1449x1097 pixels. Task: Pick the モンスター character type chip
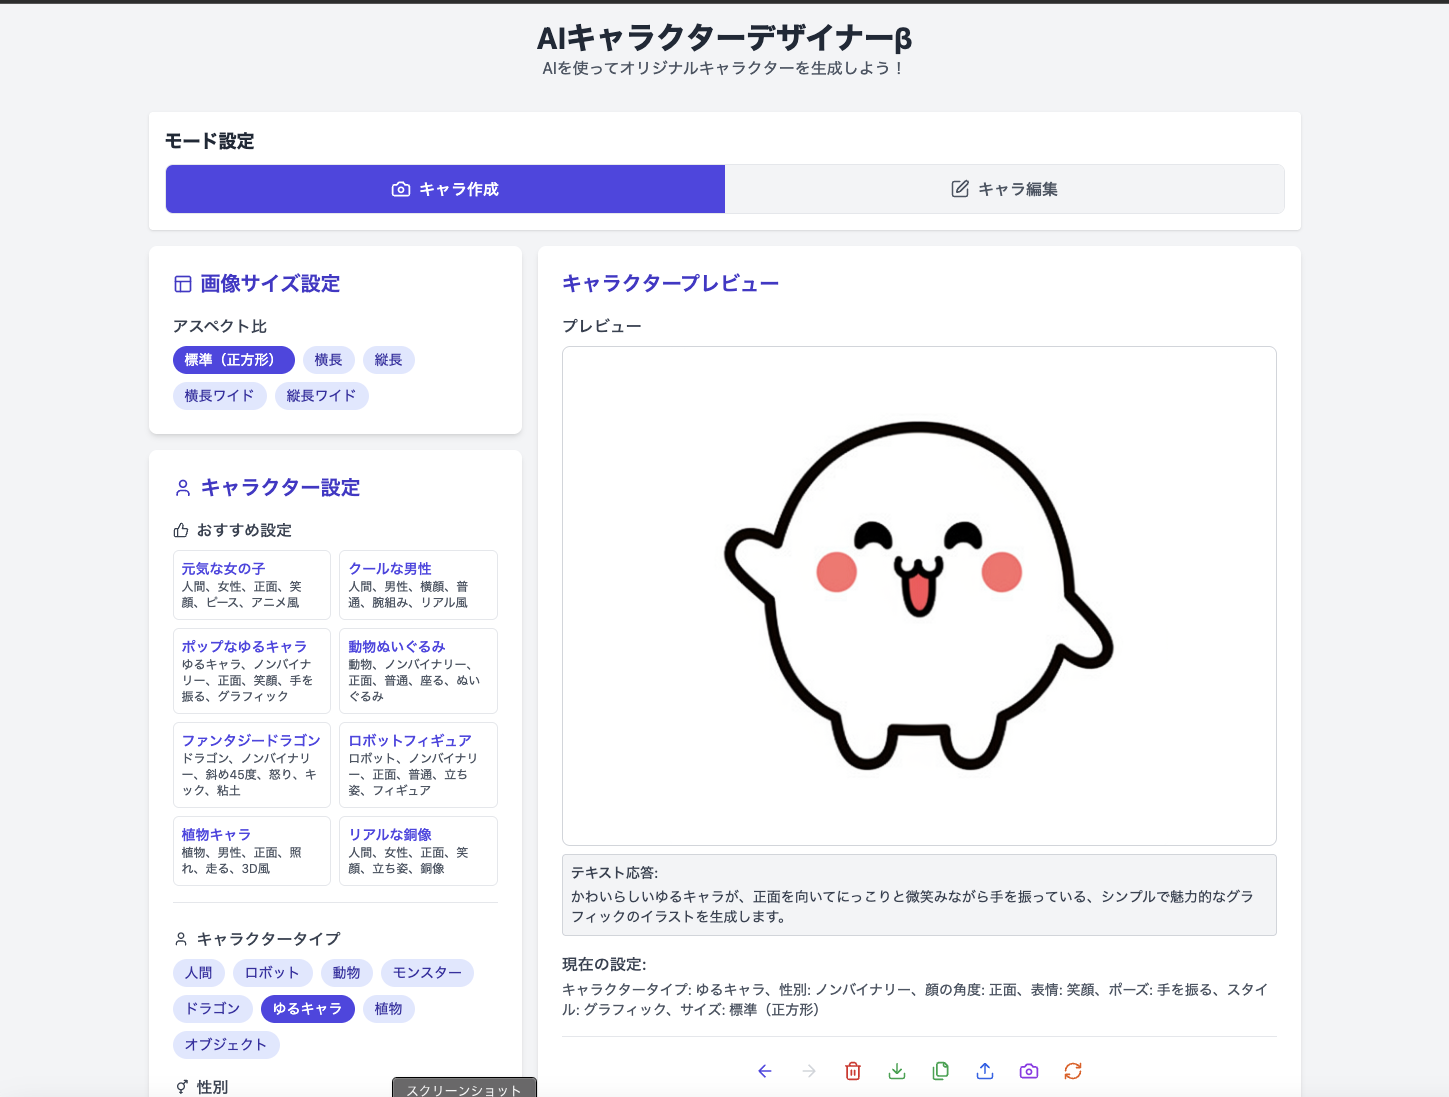(427, 973)
